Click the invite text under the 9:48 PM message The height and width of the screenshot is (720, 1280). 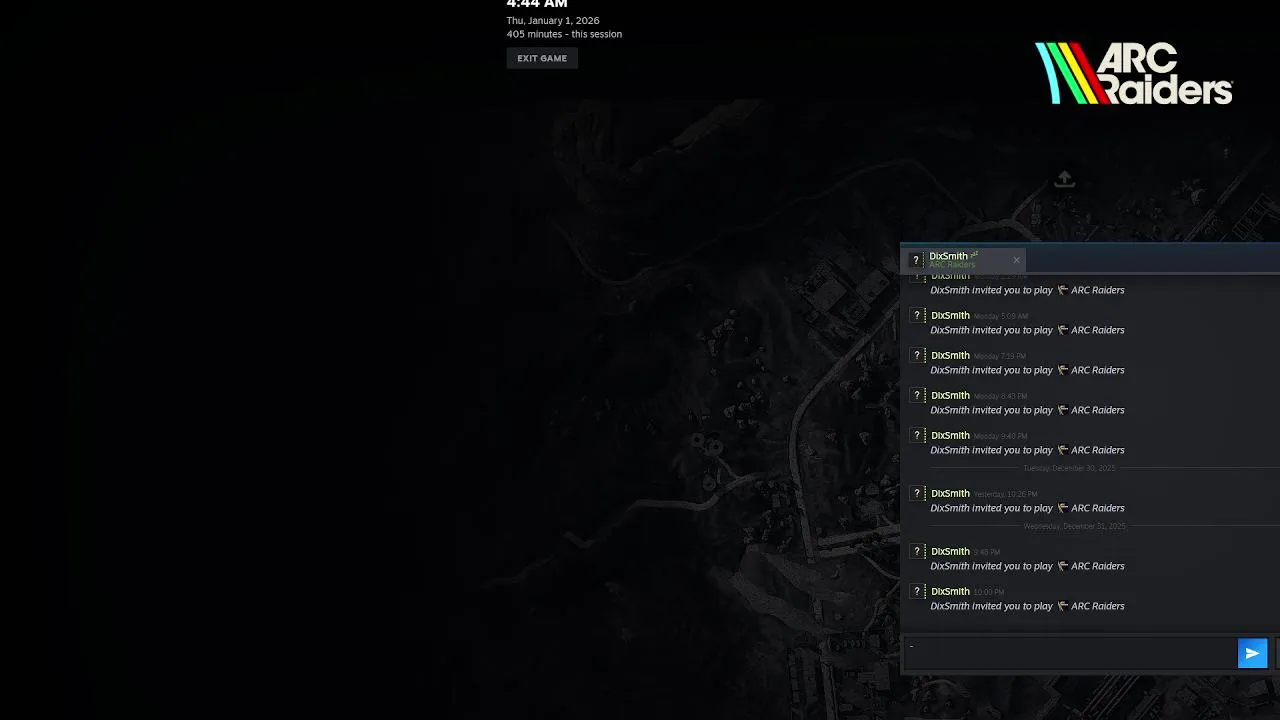click(x=1027, y=566)
